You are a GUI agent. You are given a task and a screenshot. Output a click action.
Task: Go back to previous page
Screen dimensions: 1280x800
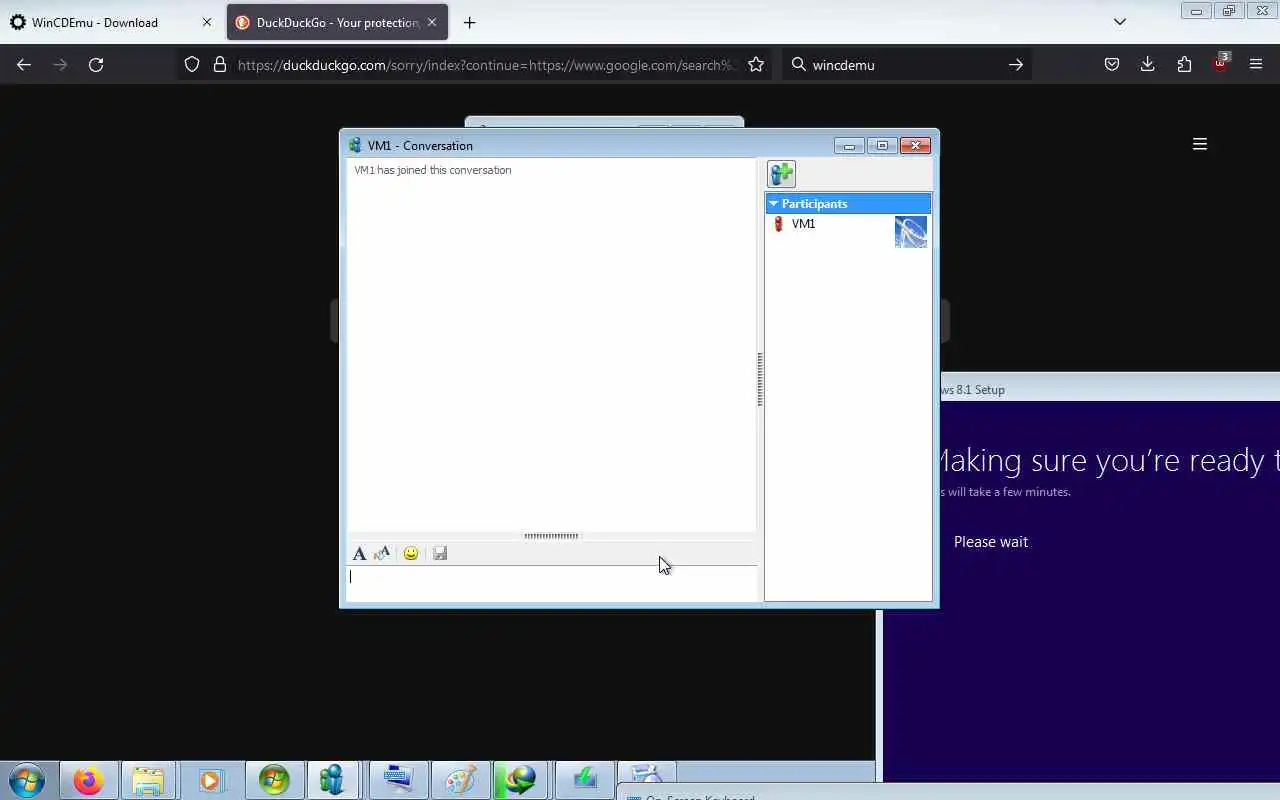point(24,64)
